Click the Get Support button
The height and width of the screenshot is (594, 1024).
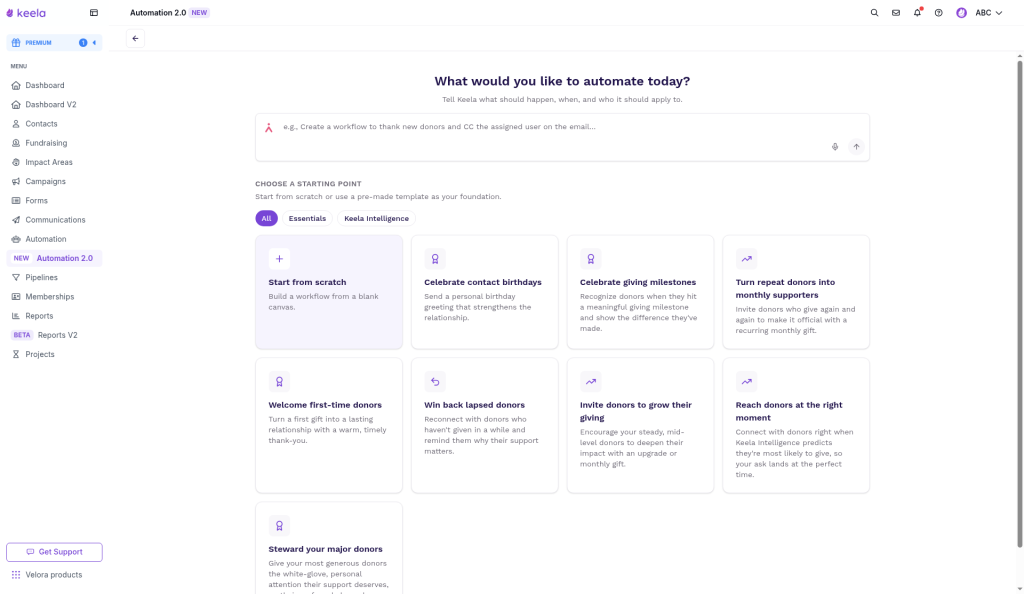pos(54,552)
